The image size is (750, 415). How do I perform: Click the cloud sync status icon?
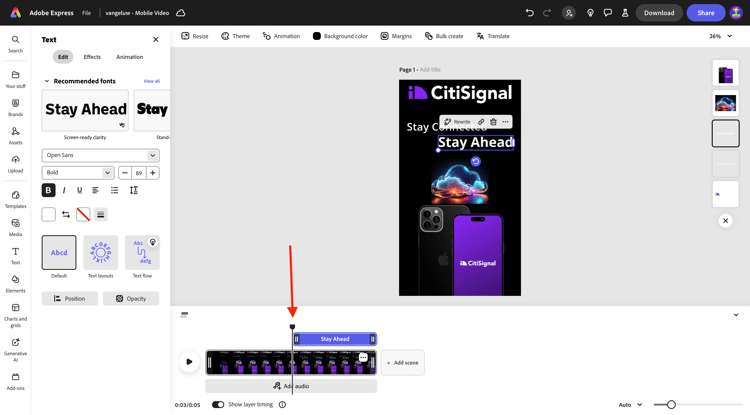tap(181, 13)
